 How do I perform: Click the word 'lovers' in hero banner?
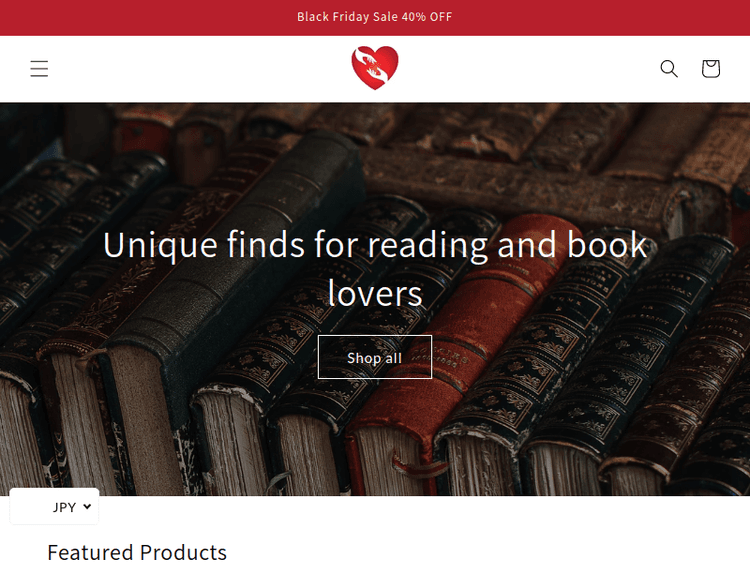point(375,293)
